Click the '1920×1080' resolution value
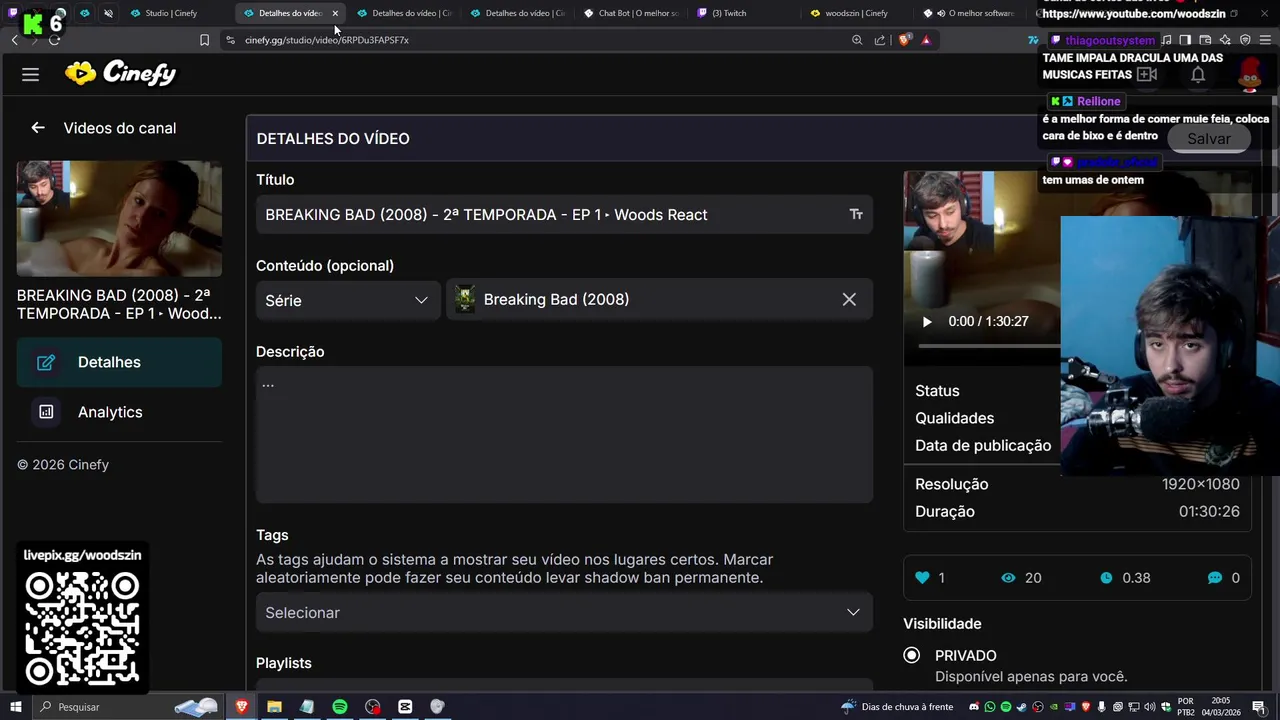1280x720 pixels. (x=1200, y=484)
